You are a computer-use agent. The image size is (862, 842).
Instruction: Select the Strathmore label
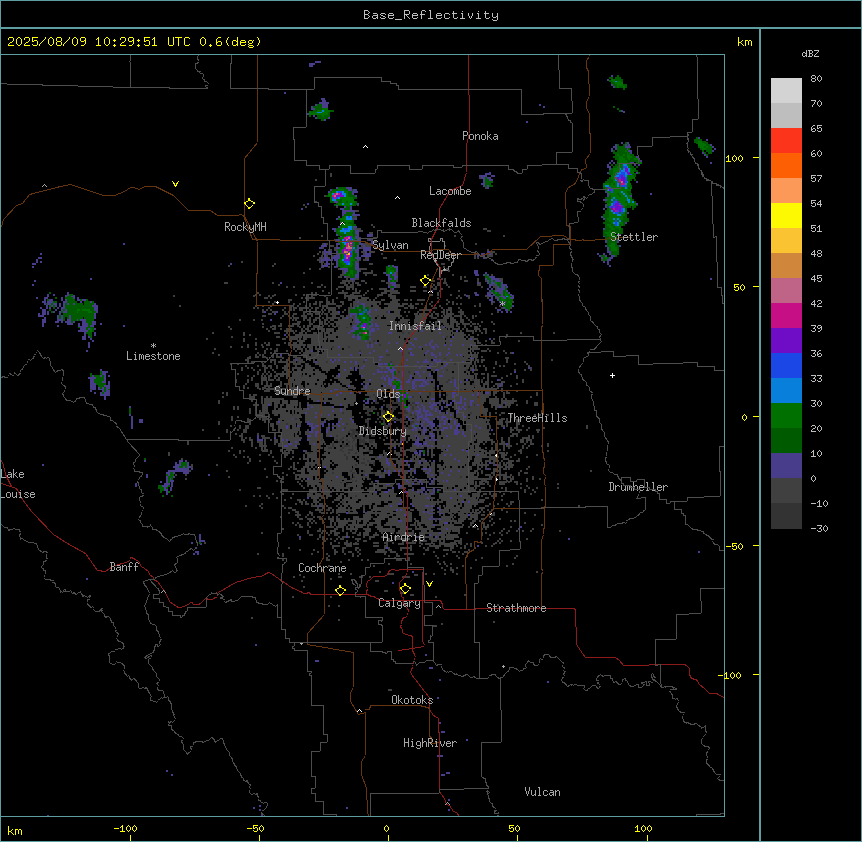(x=516, y=608)
